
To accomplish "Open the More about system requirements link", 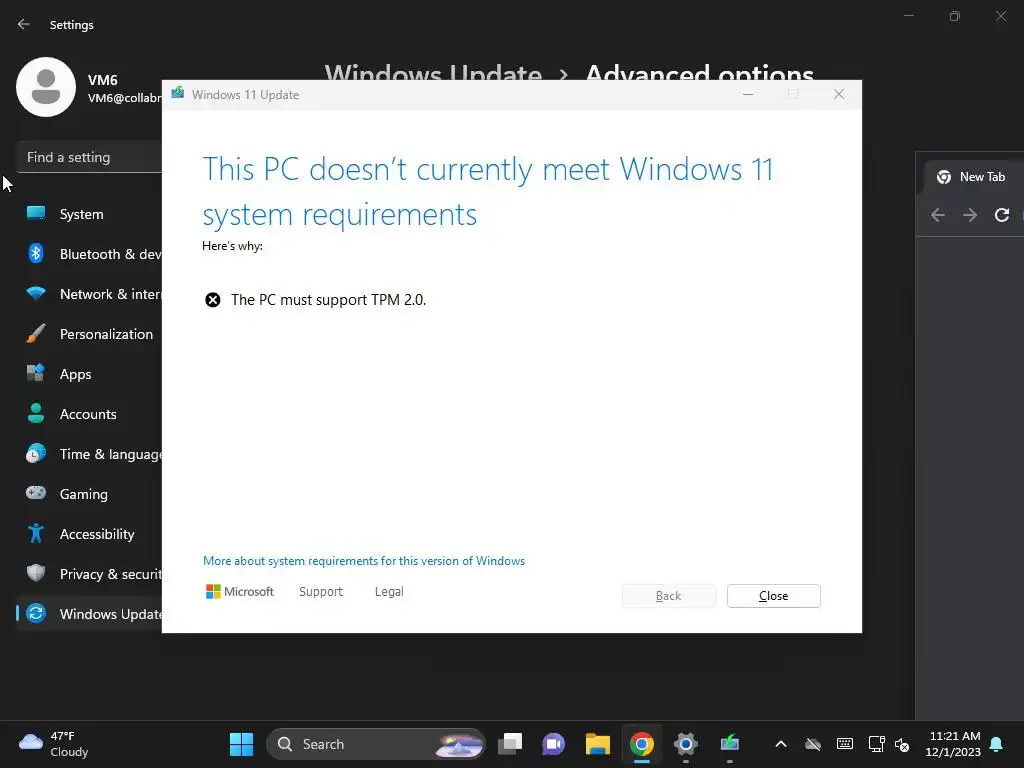I will coord(364,561).
